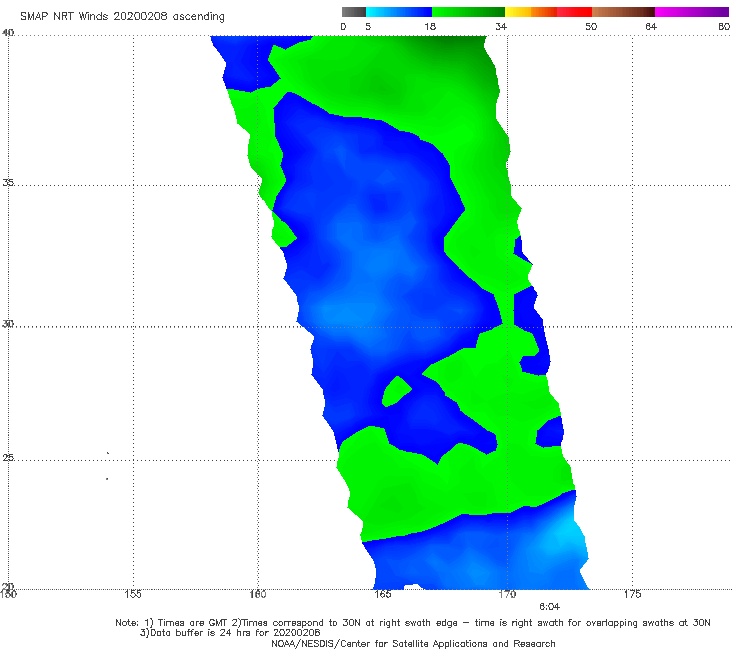Click the longitude label '165'

(x=382, y=594)
